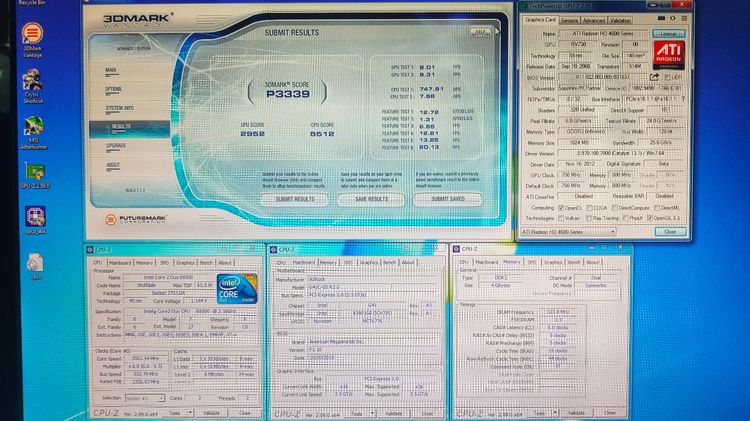Click the title bar icon of the CPU-Z Memory window

456,249
